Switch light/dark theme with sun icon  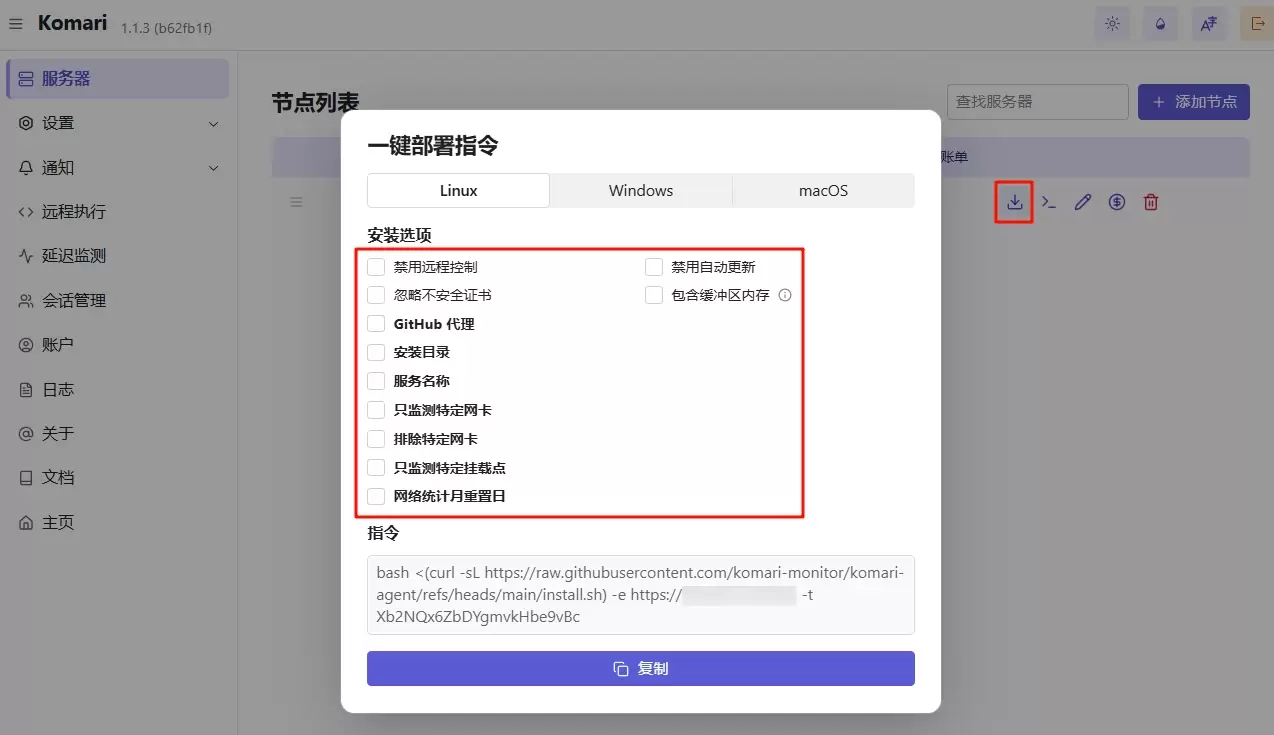(x=1112, y=25)
